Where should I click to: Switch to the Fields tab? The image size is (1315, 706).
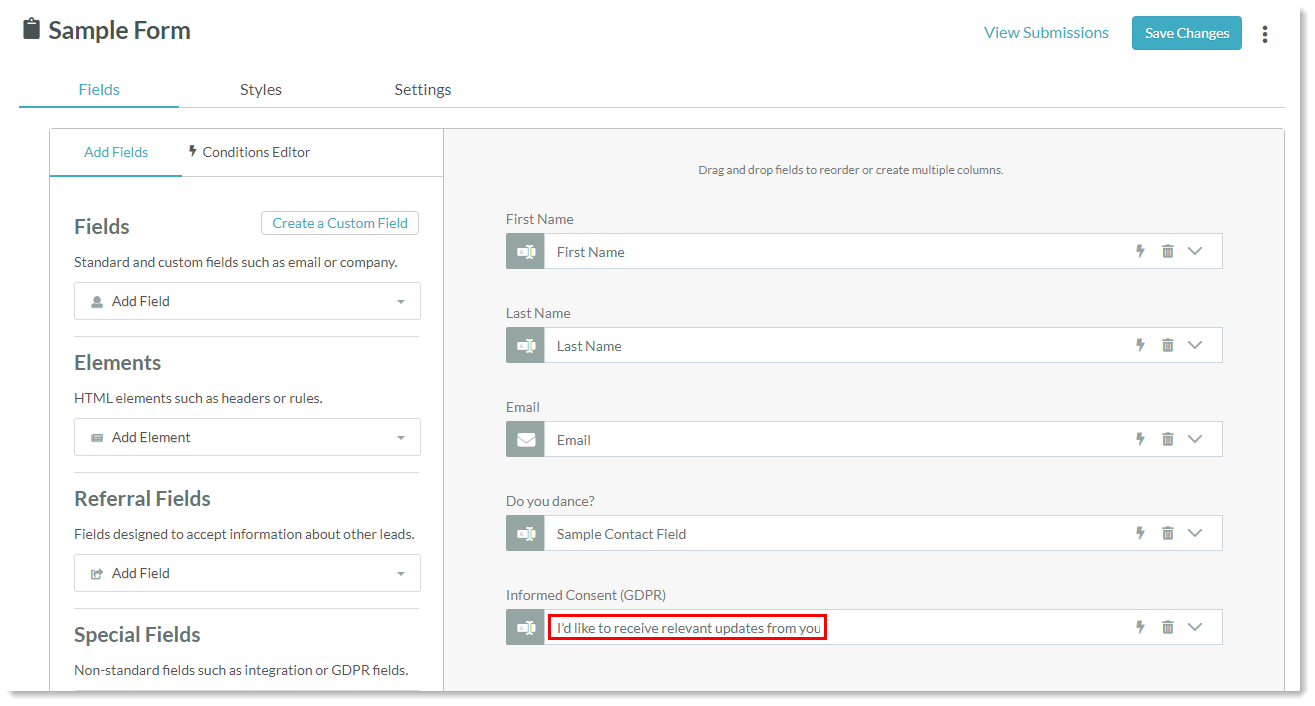pyautogui.click(x=99, y=89)
